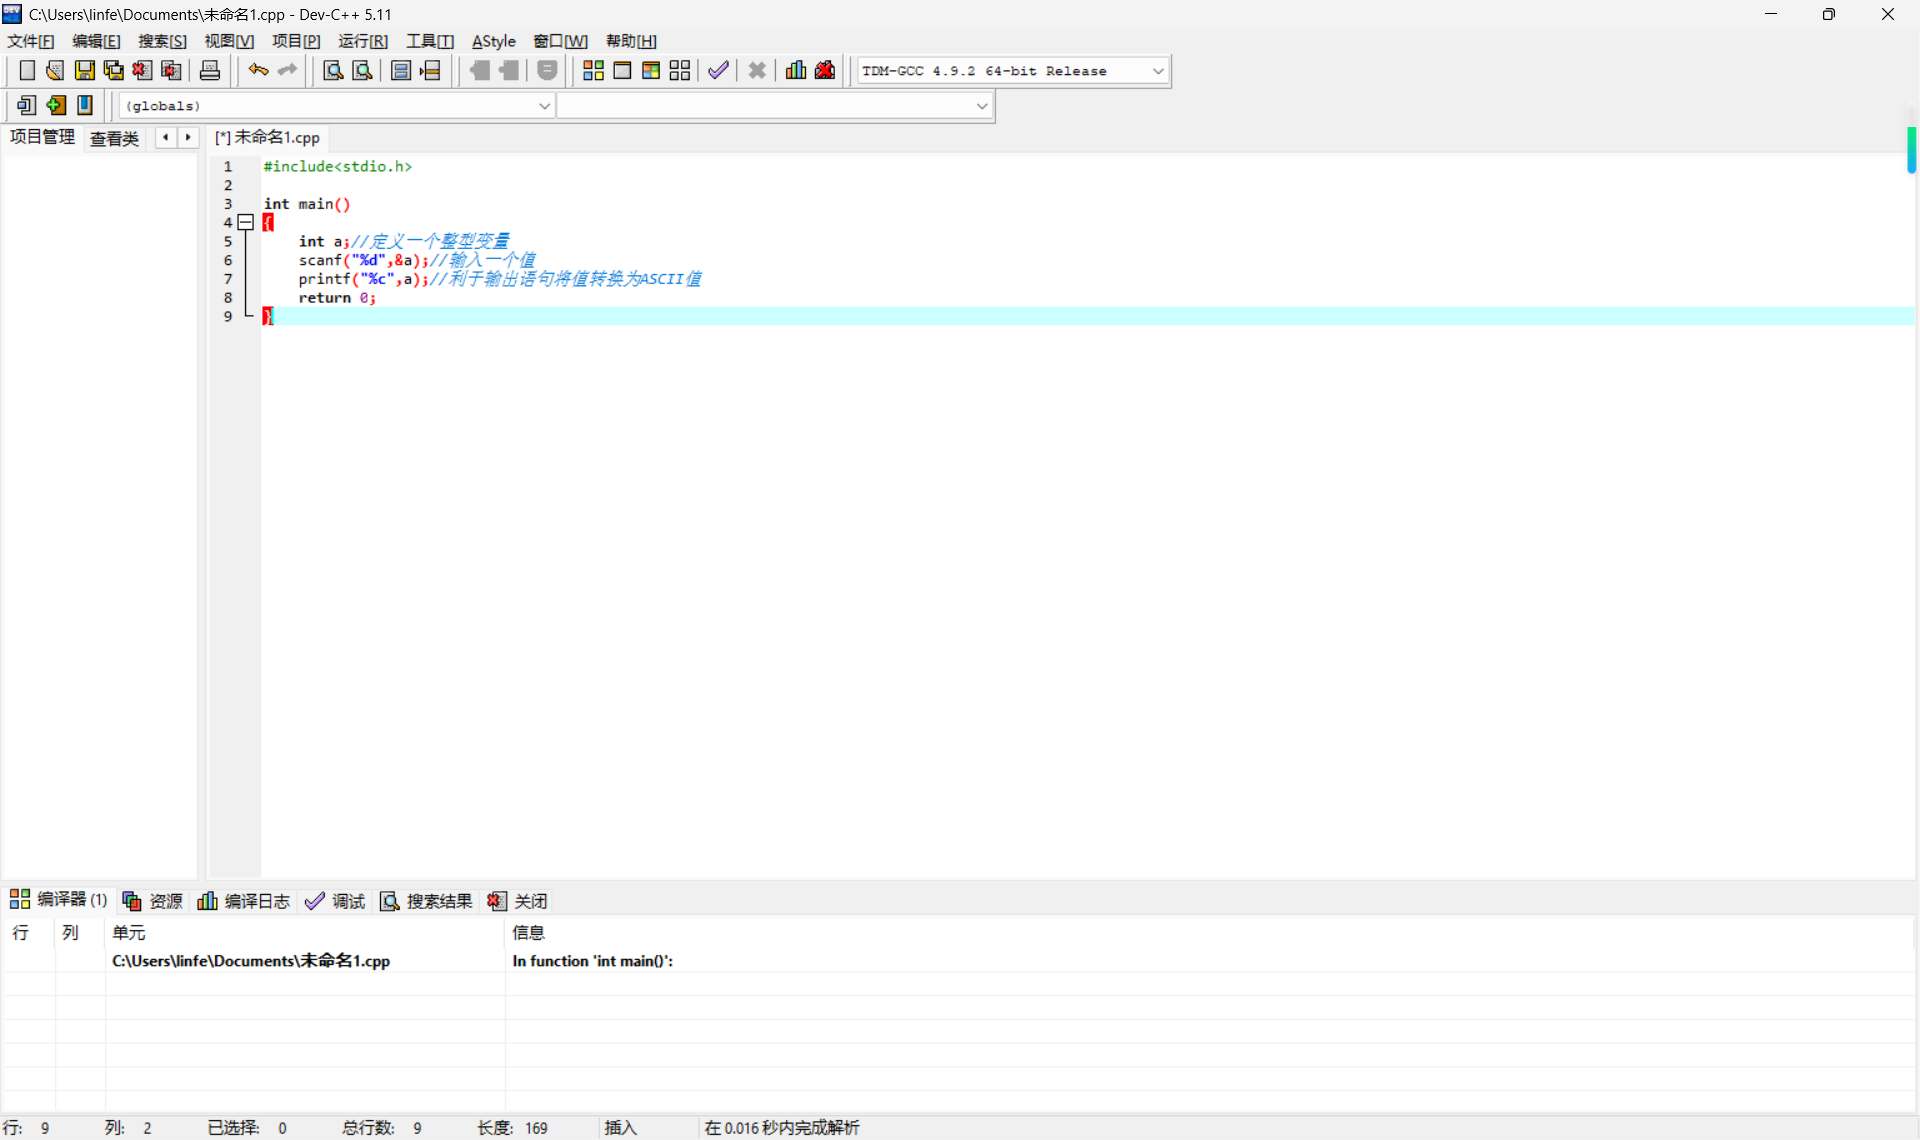Viewport: 1920px width, 1140px height.
Task: Open the AStyle menu
Action: (493, 41)
